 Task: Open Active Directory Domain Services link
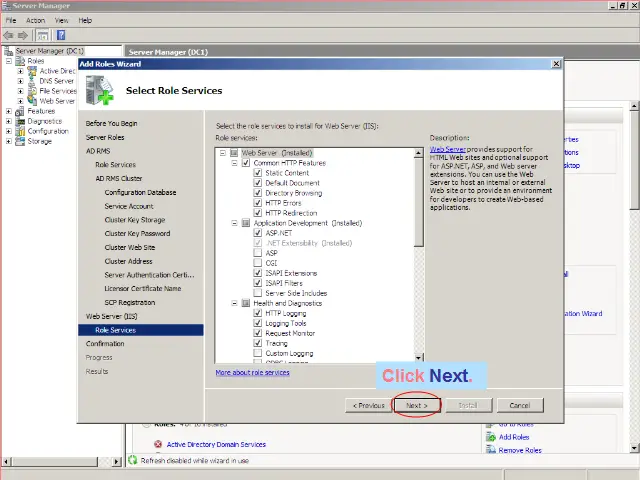pyautogui.click(x=216, y=444)
